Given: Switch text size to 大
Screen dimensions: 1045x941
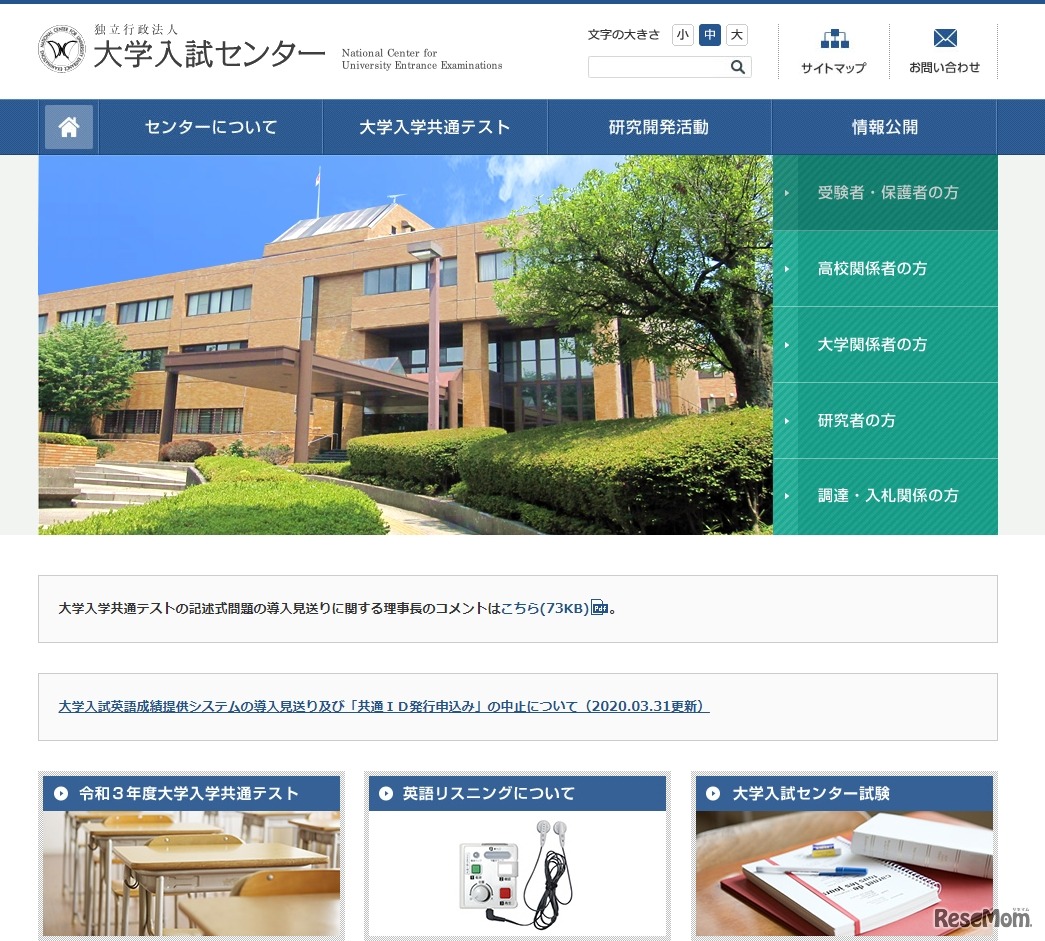Looking at the screenshot, I should click(x=736, y=34).
